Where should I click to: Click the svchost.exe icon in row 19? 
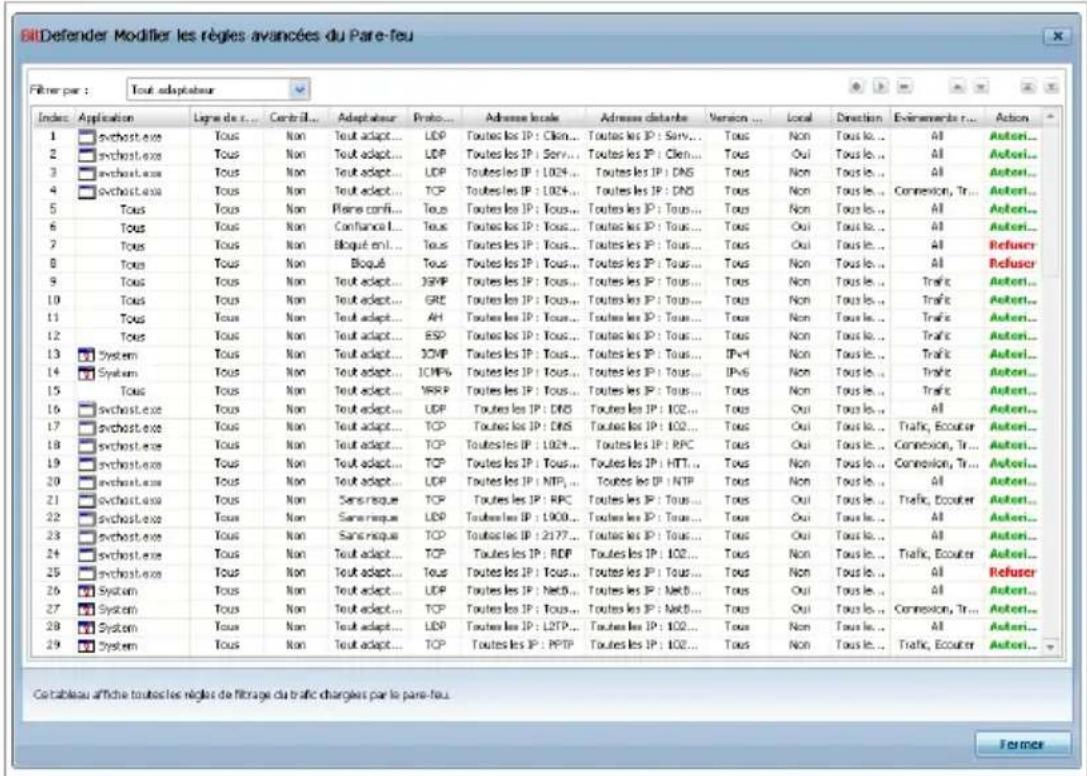(x=87, y=464)
